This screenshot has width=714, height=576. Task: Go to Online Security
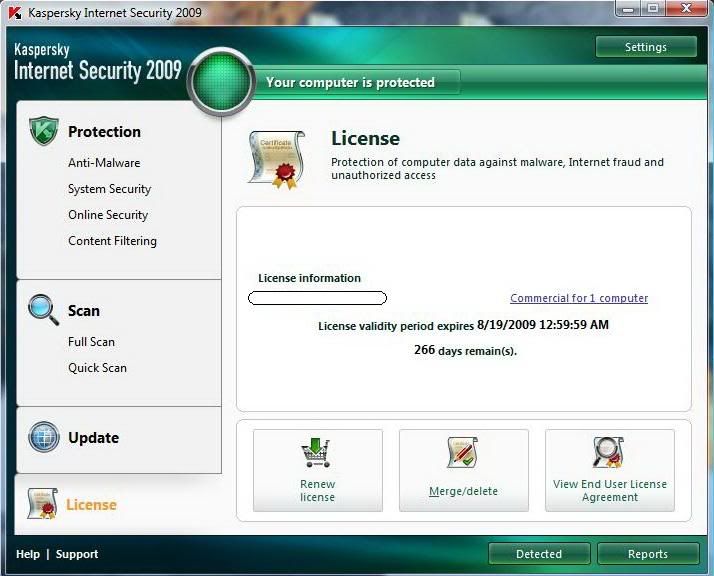coord(108,215)
